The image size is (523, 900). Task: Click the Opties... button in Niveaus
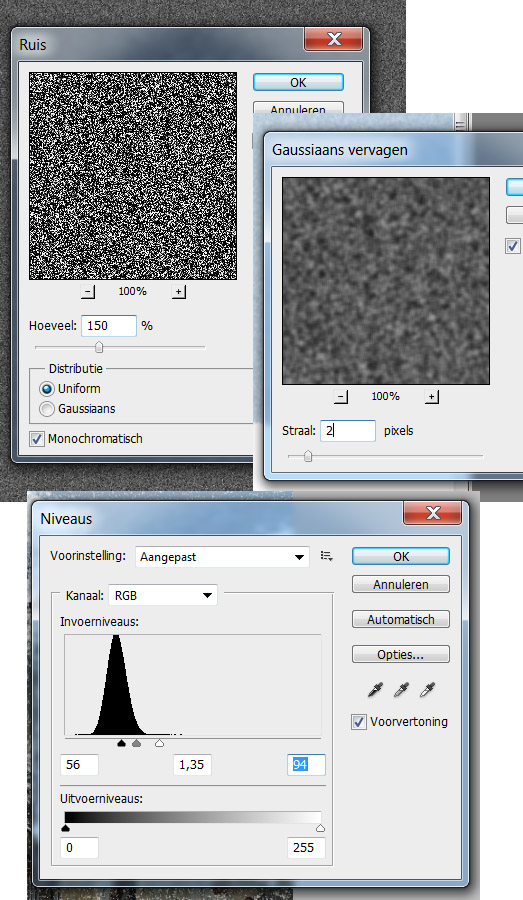click(x=401, y=654)
